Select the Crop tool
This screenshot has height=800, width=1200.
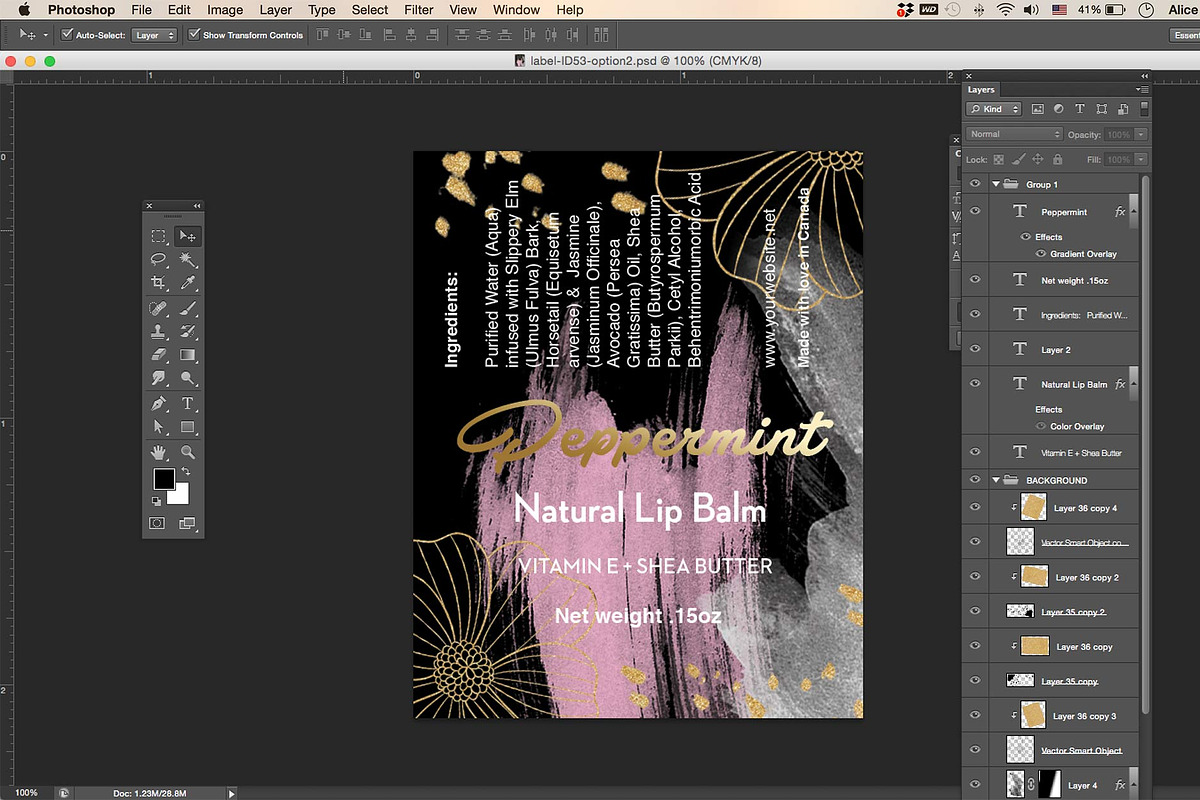pos(158,284)
